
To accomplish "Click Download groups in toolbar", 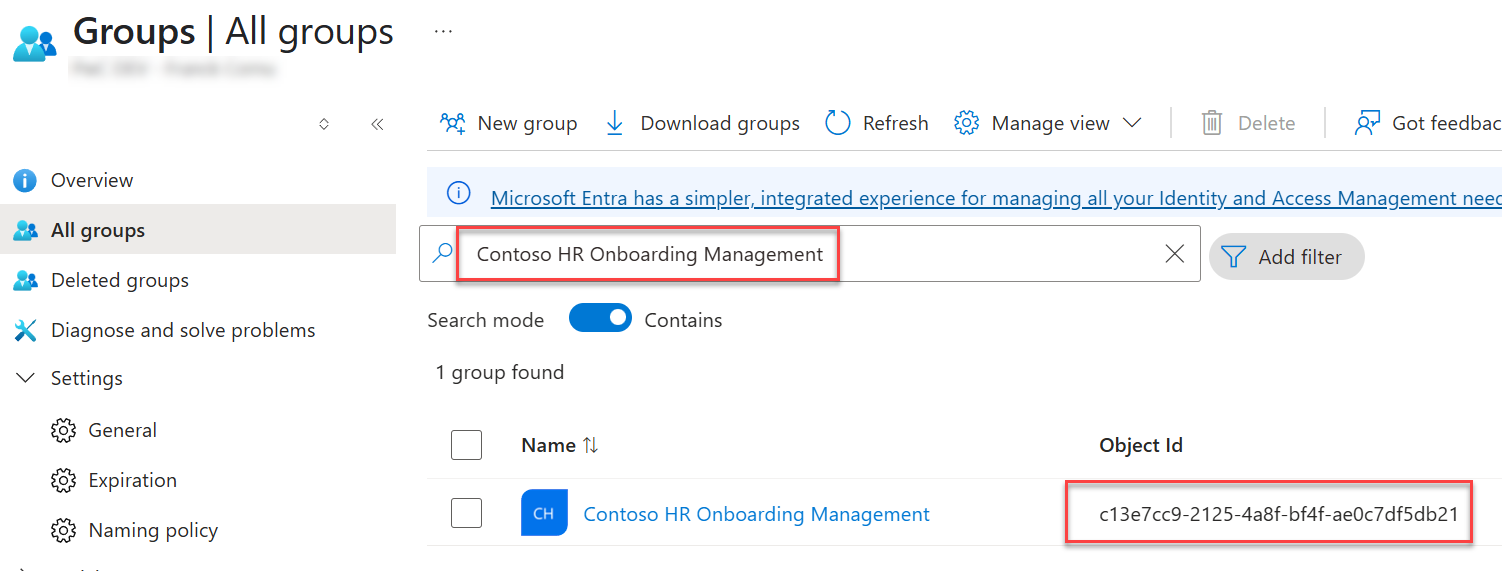I will coord(702,123).
